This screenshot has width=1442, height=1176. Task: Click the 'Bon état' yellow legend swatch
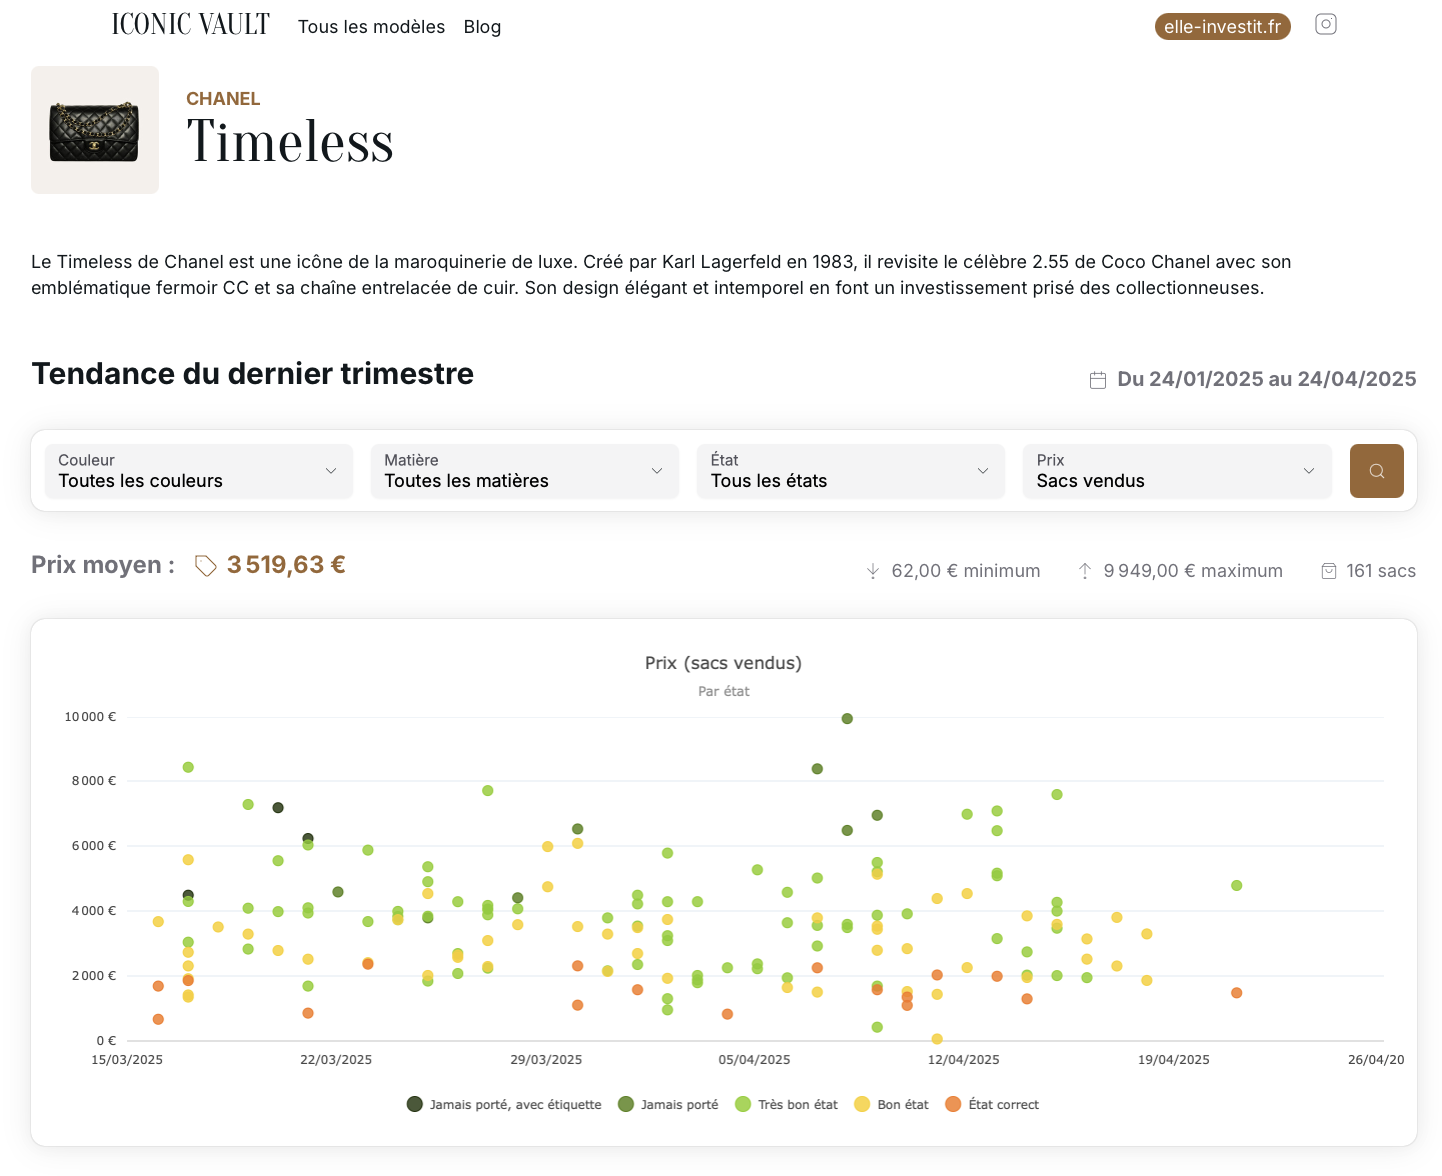tap(862, 1104)
